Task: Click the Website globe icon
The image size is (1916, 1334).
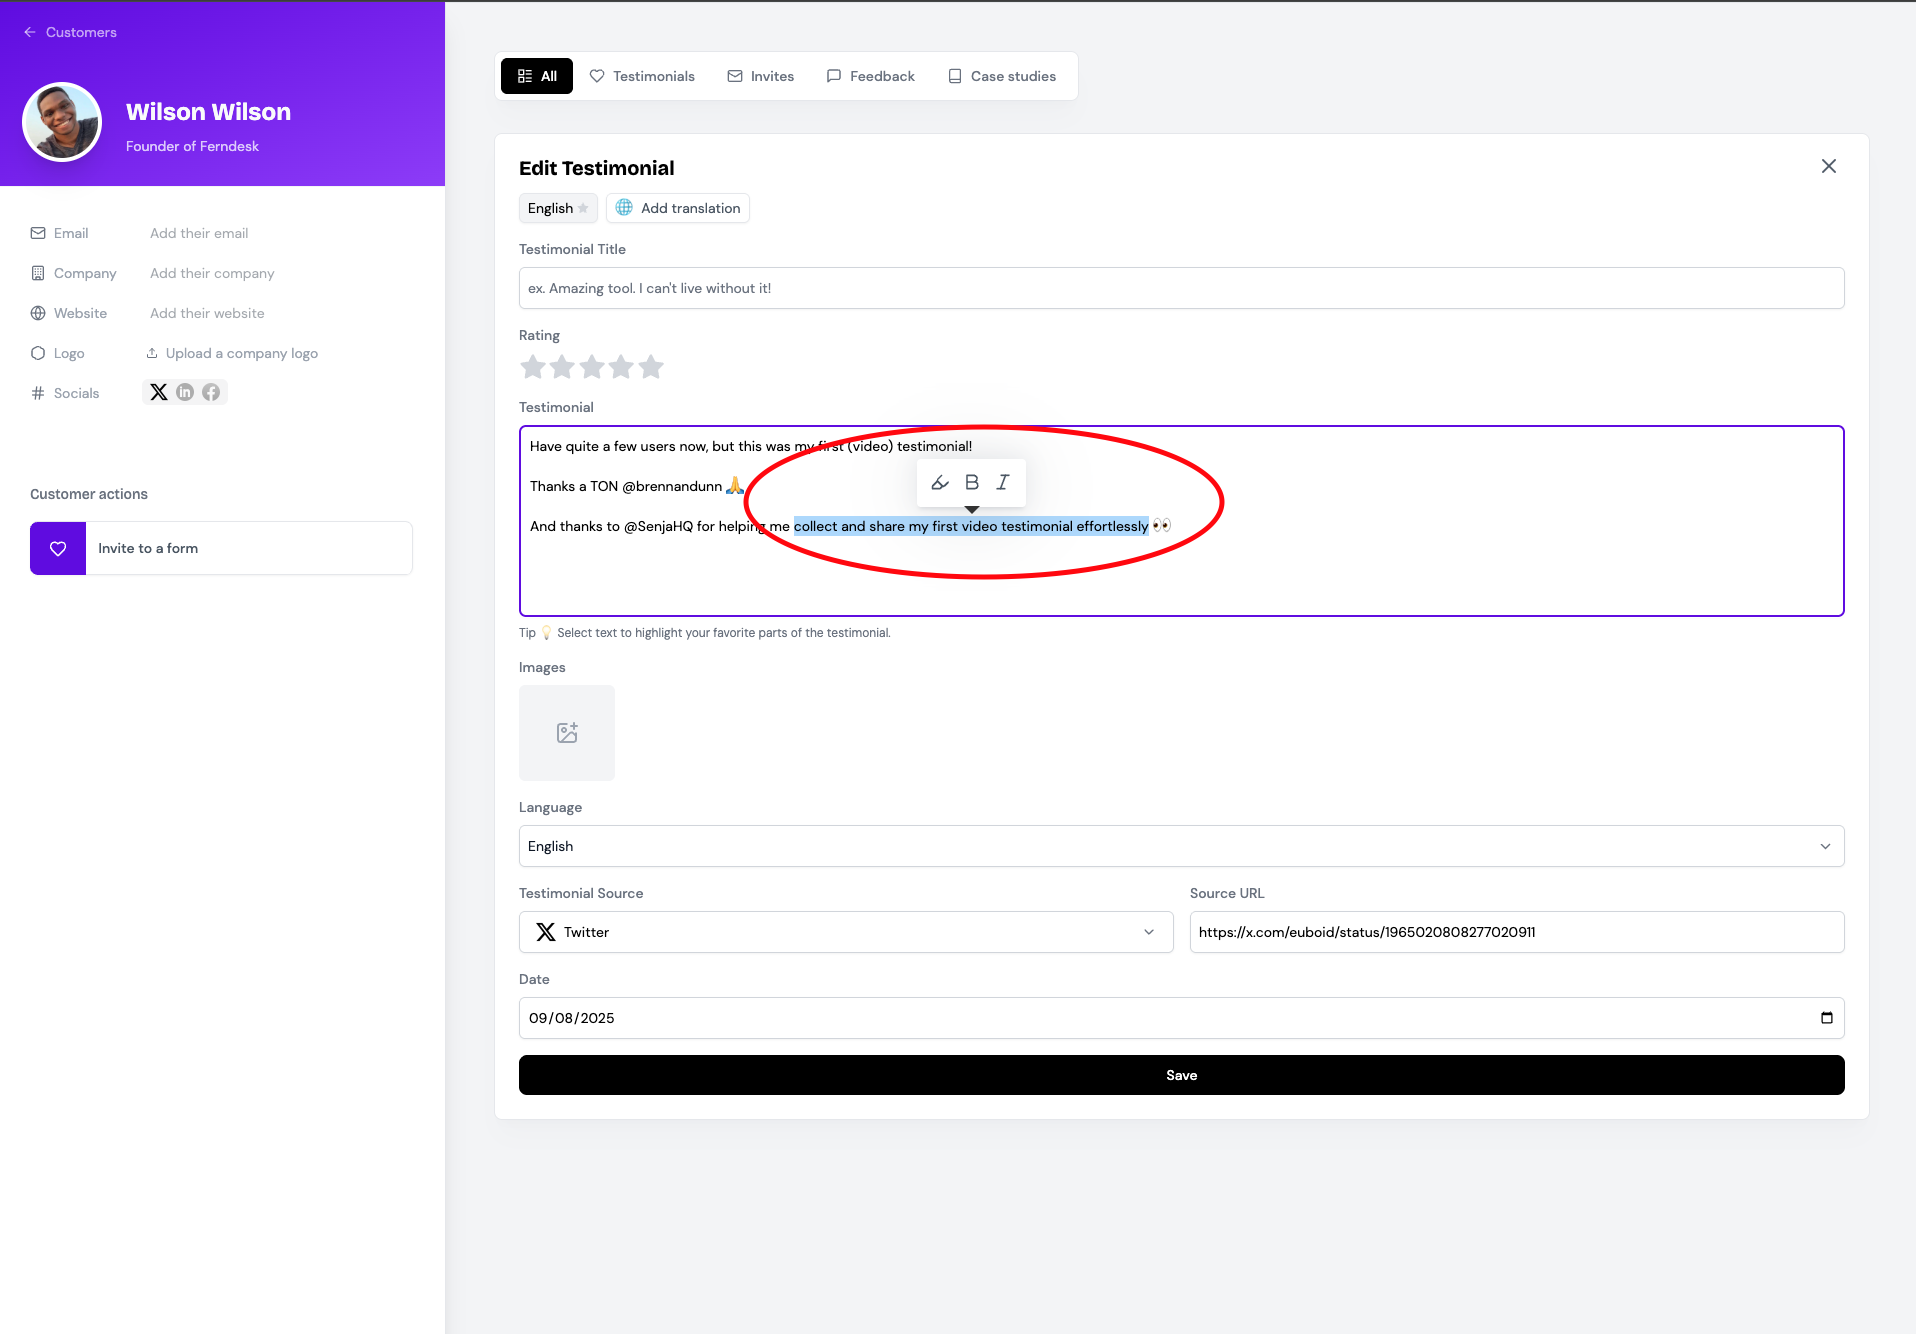Action: [38, 313]
